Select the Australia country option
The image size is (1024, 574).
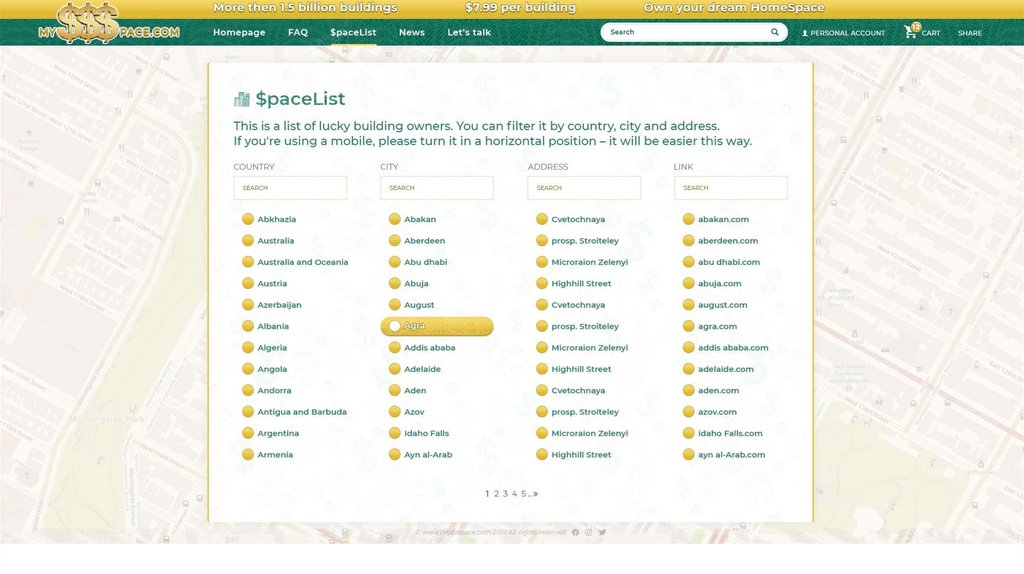[x=275, y=241]
